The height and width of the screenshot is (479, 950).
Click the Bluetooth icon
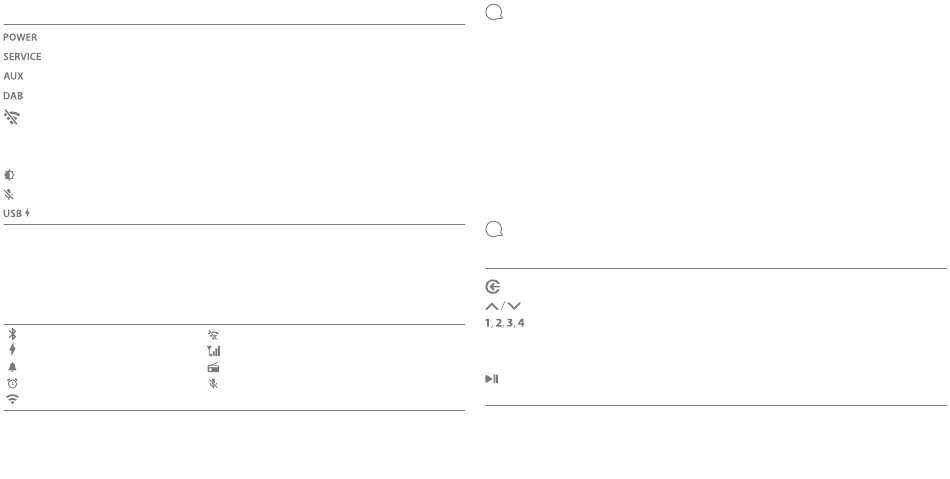tap(12, 334)
